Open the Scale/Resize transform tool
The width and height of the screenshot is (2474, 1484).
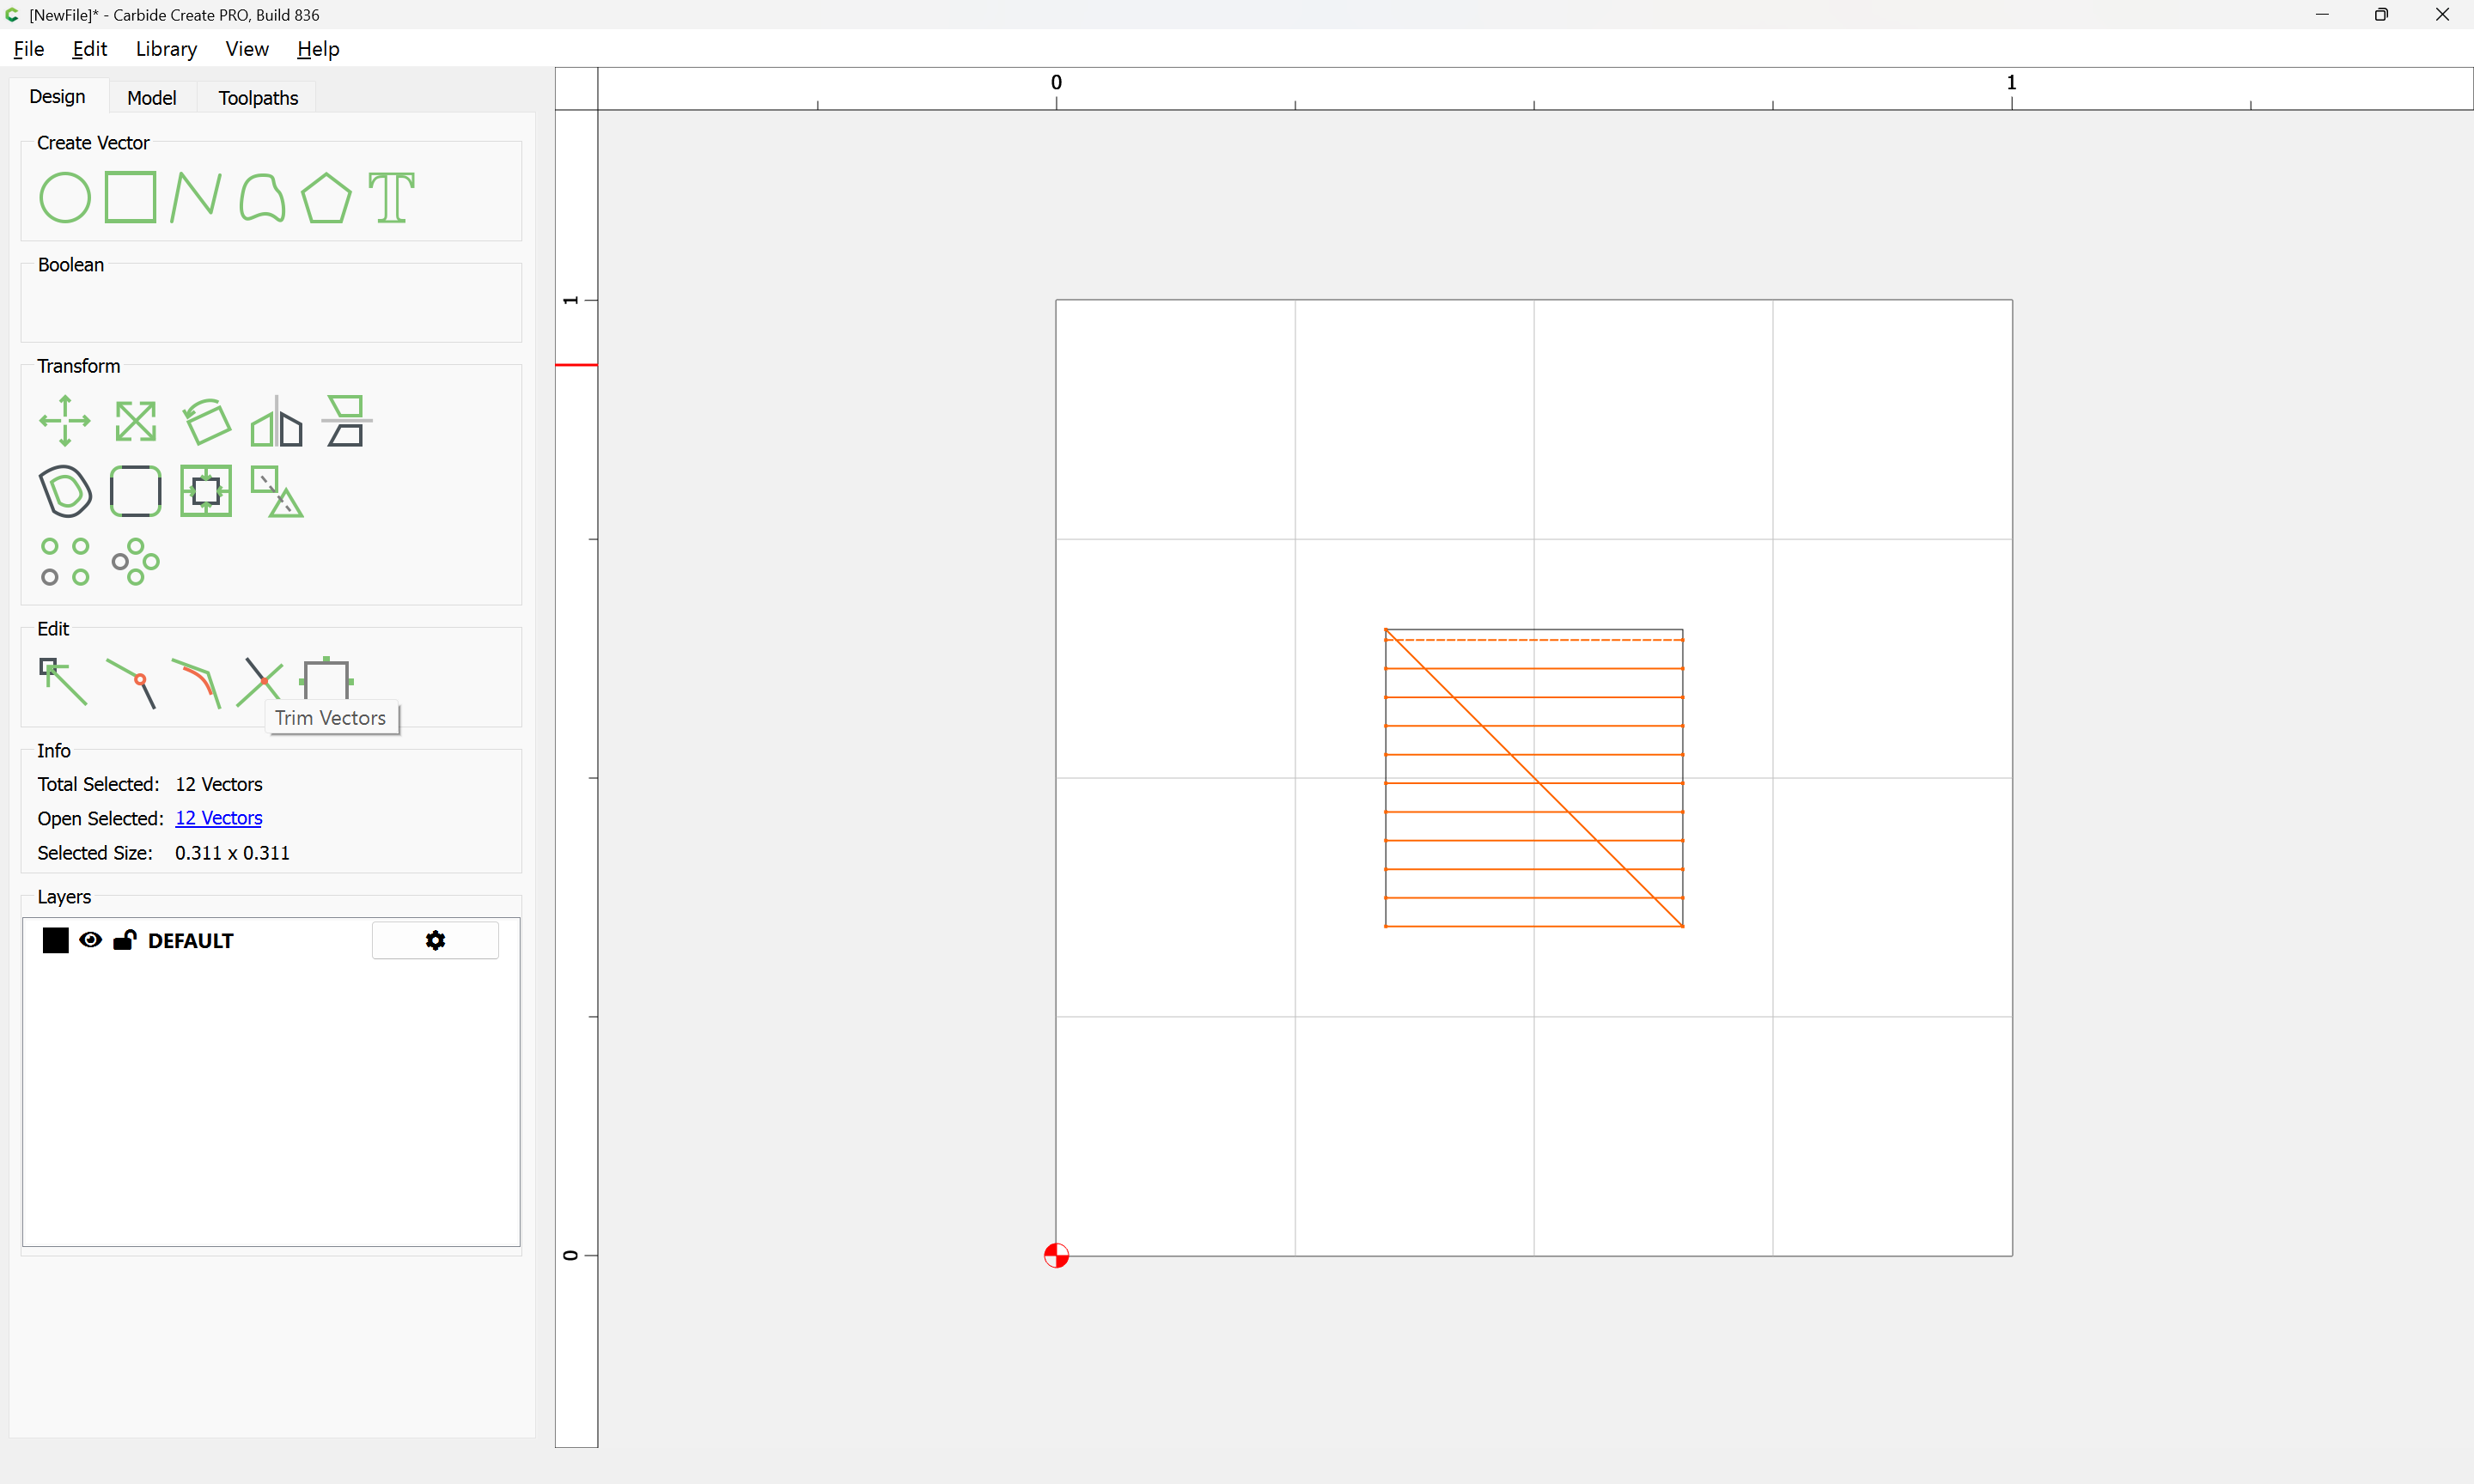coord(135,421)
